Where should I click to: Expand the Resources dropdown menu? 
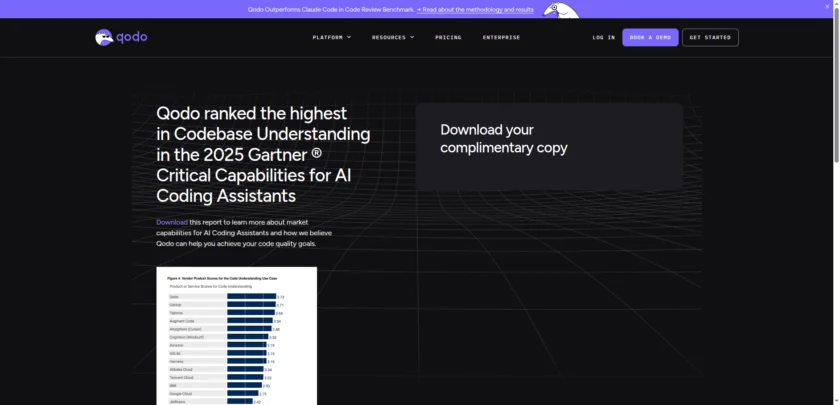pyautogui.click(x=393, y=38)
